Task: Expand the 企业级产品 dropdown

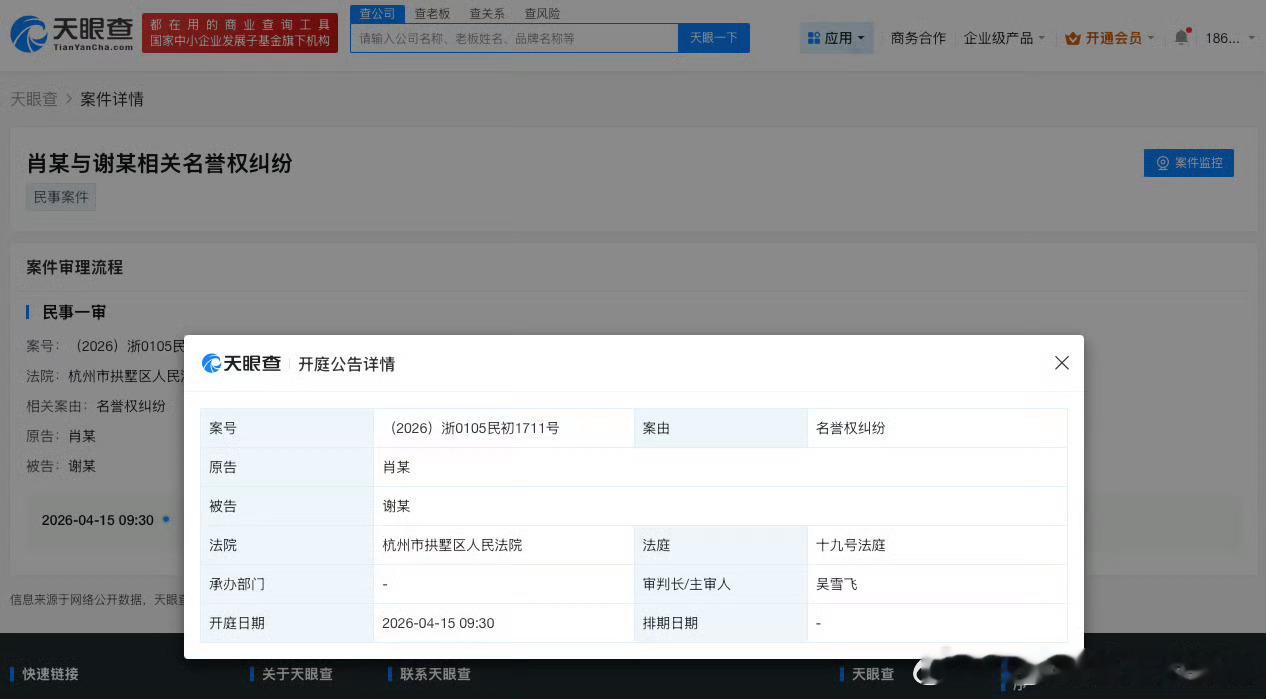Action: (x=1004, y=37)
